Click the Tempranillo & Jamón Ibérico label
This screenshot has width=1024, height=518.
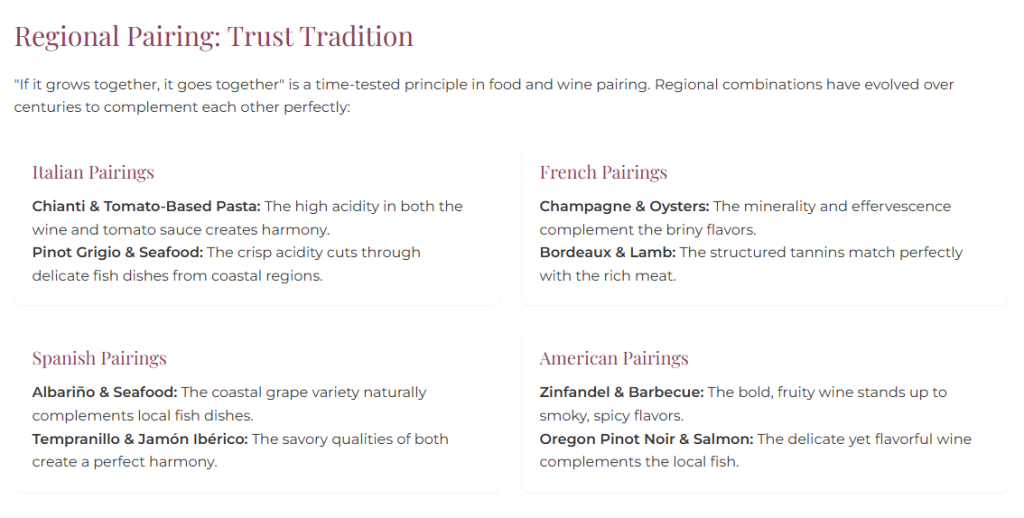pyautogui.click(x=140, y=439)
